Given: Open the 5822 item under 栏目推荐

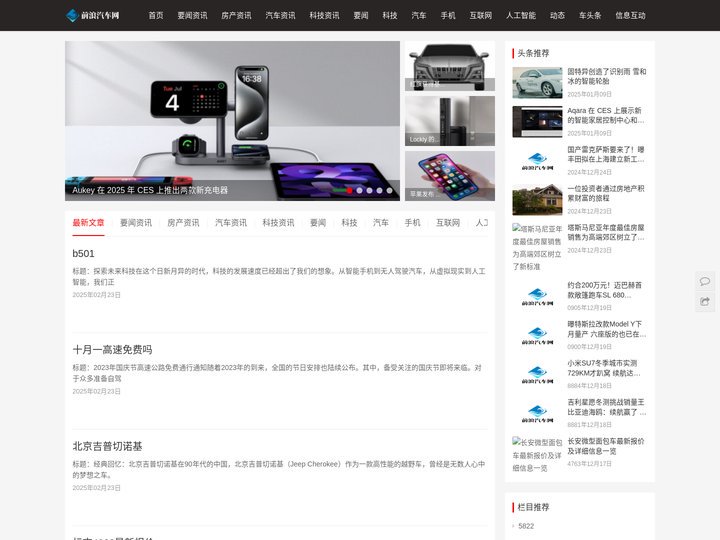Looking at the screenshot, I should (526, 526).
